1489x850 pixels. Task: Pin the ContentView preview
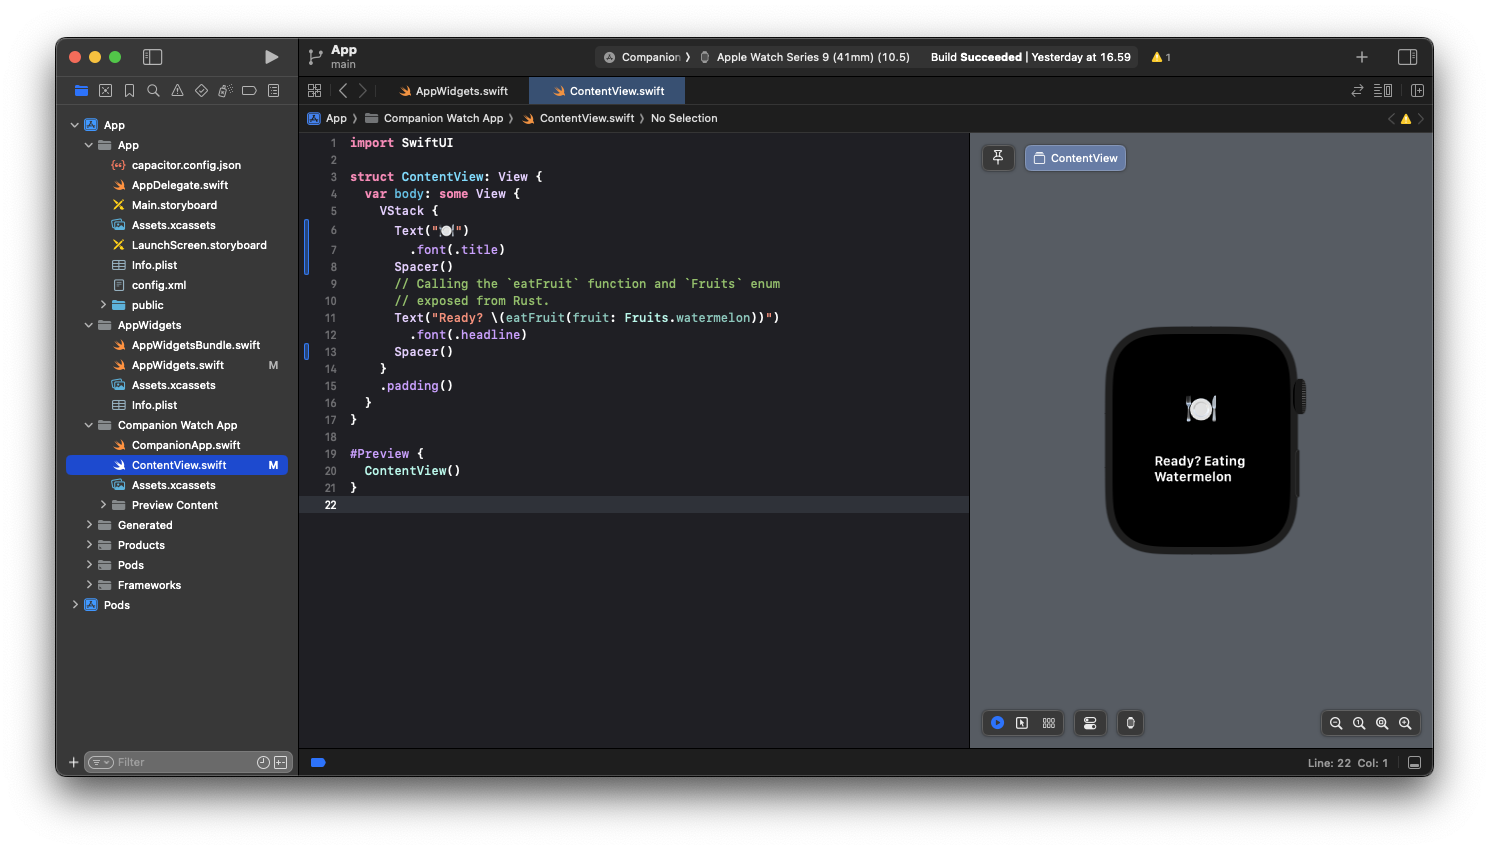998,158
